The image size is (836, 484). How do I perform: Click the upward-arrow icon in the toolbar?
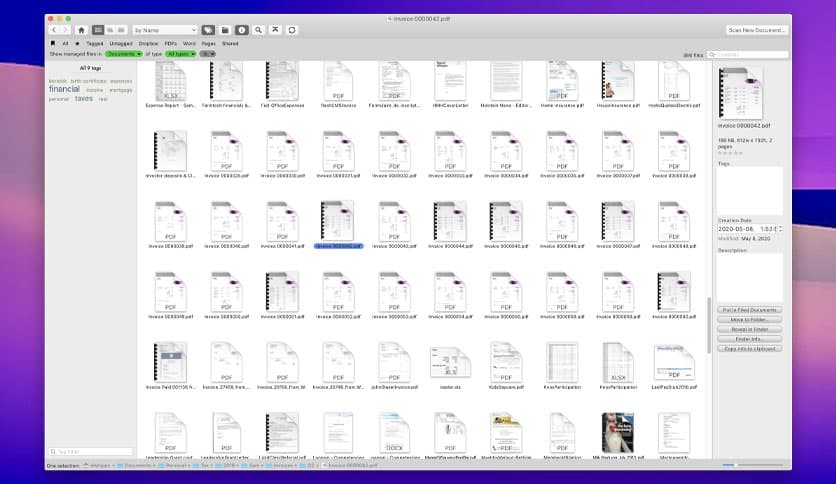point(275,30)
